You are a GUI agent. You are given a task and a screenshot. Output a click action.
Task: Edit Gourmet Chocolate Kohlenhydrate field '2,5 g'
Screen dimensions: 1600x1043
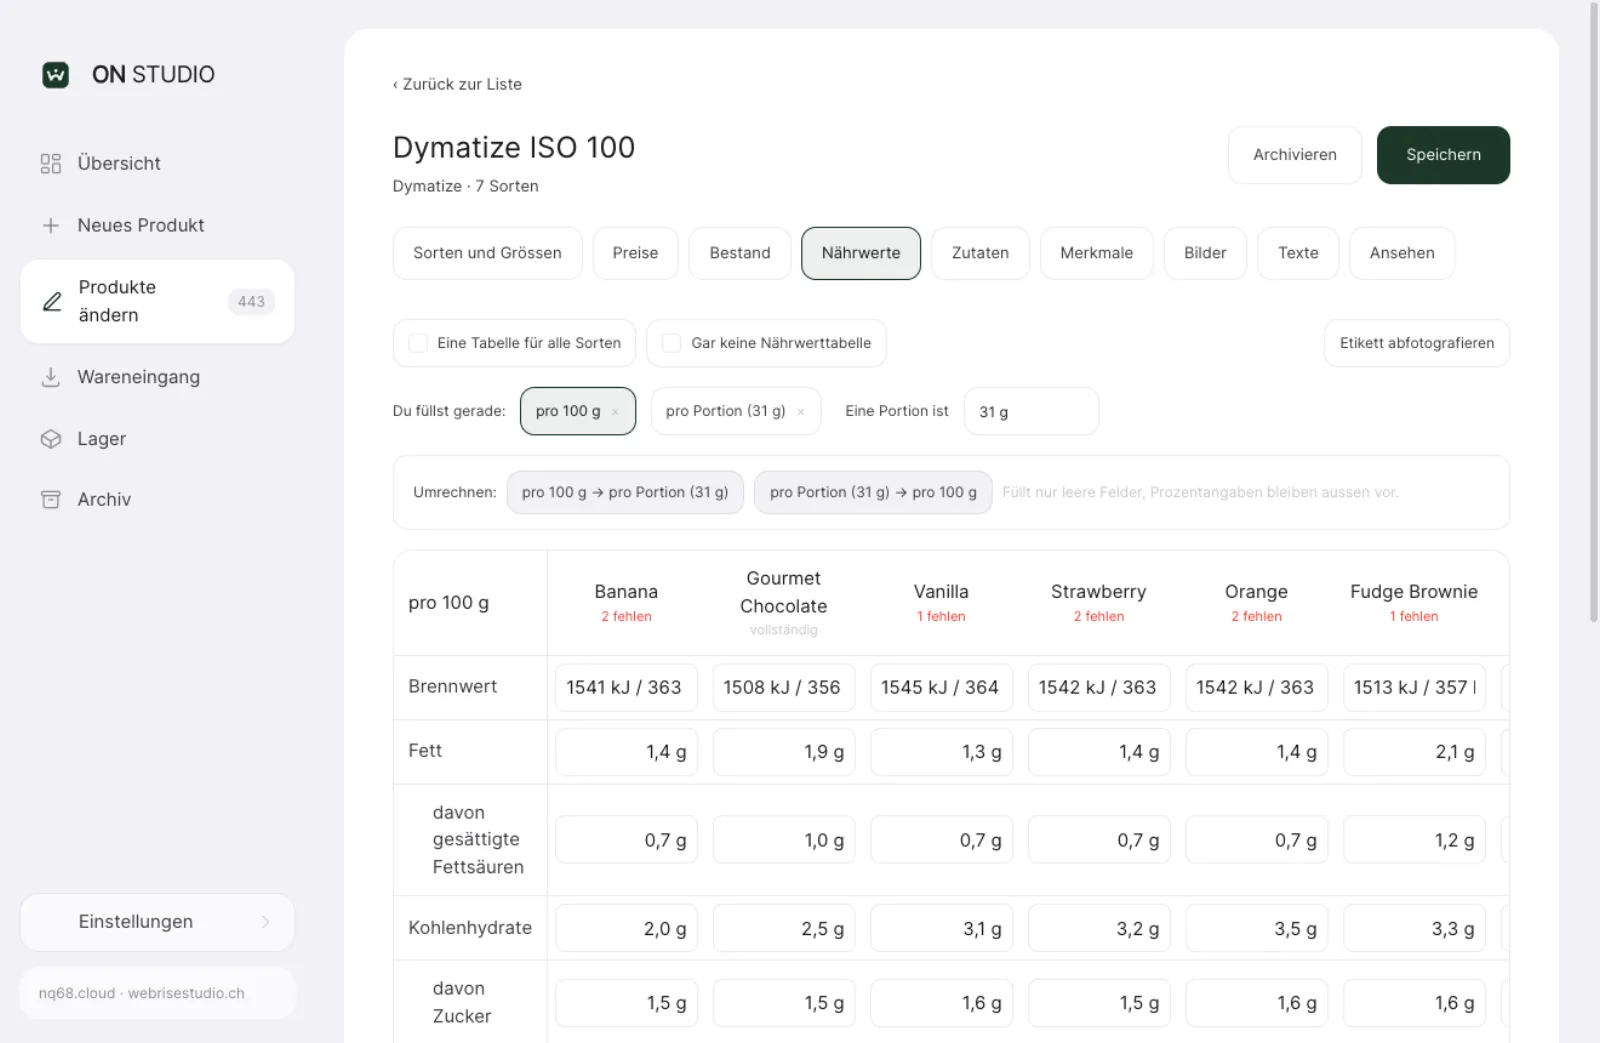784,928
